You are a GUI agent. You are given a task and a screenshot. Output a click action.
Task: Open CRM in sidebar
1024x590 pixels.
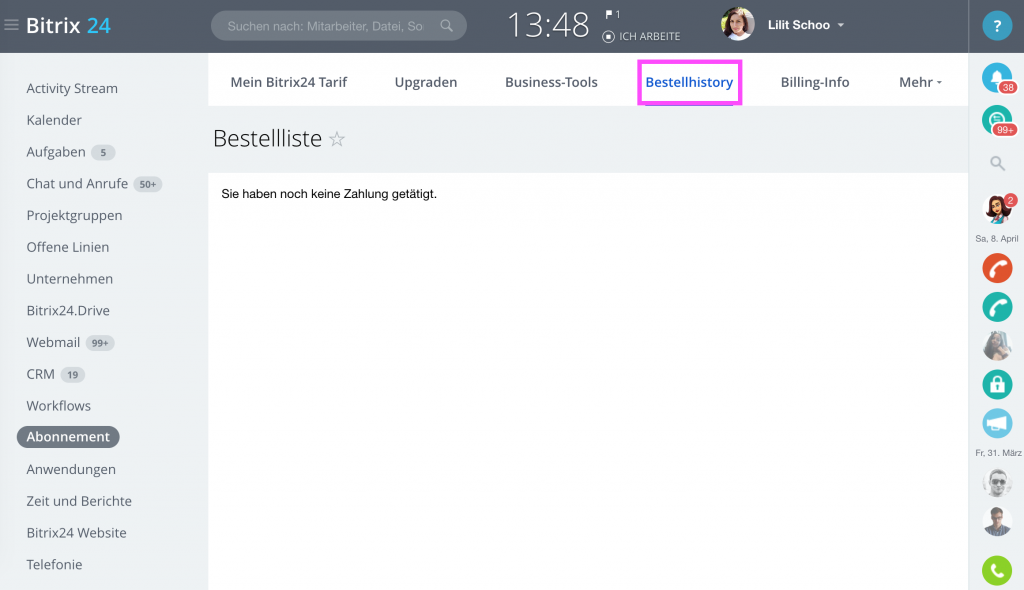(40, 374)
